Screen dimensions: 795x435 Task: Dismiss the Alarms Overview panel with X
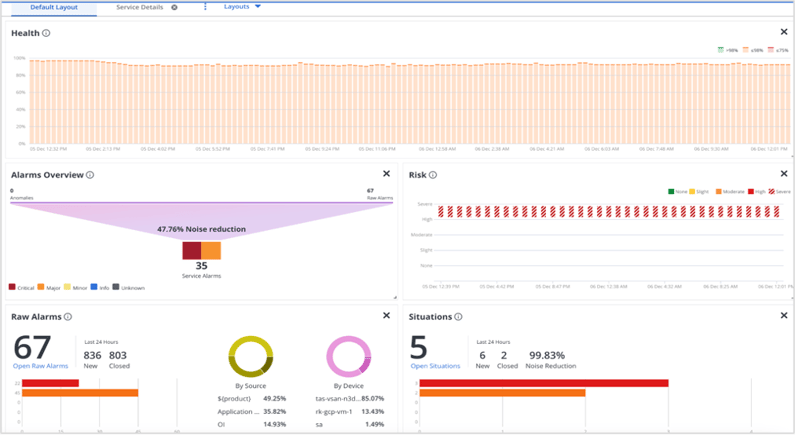coord(387,174)
